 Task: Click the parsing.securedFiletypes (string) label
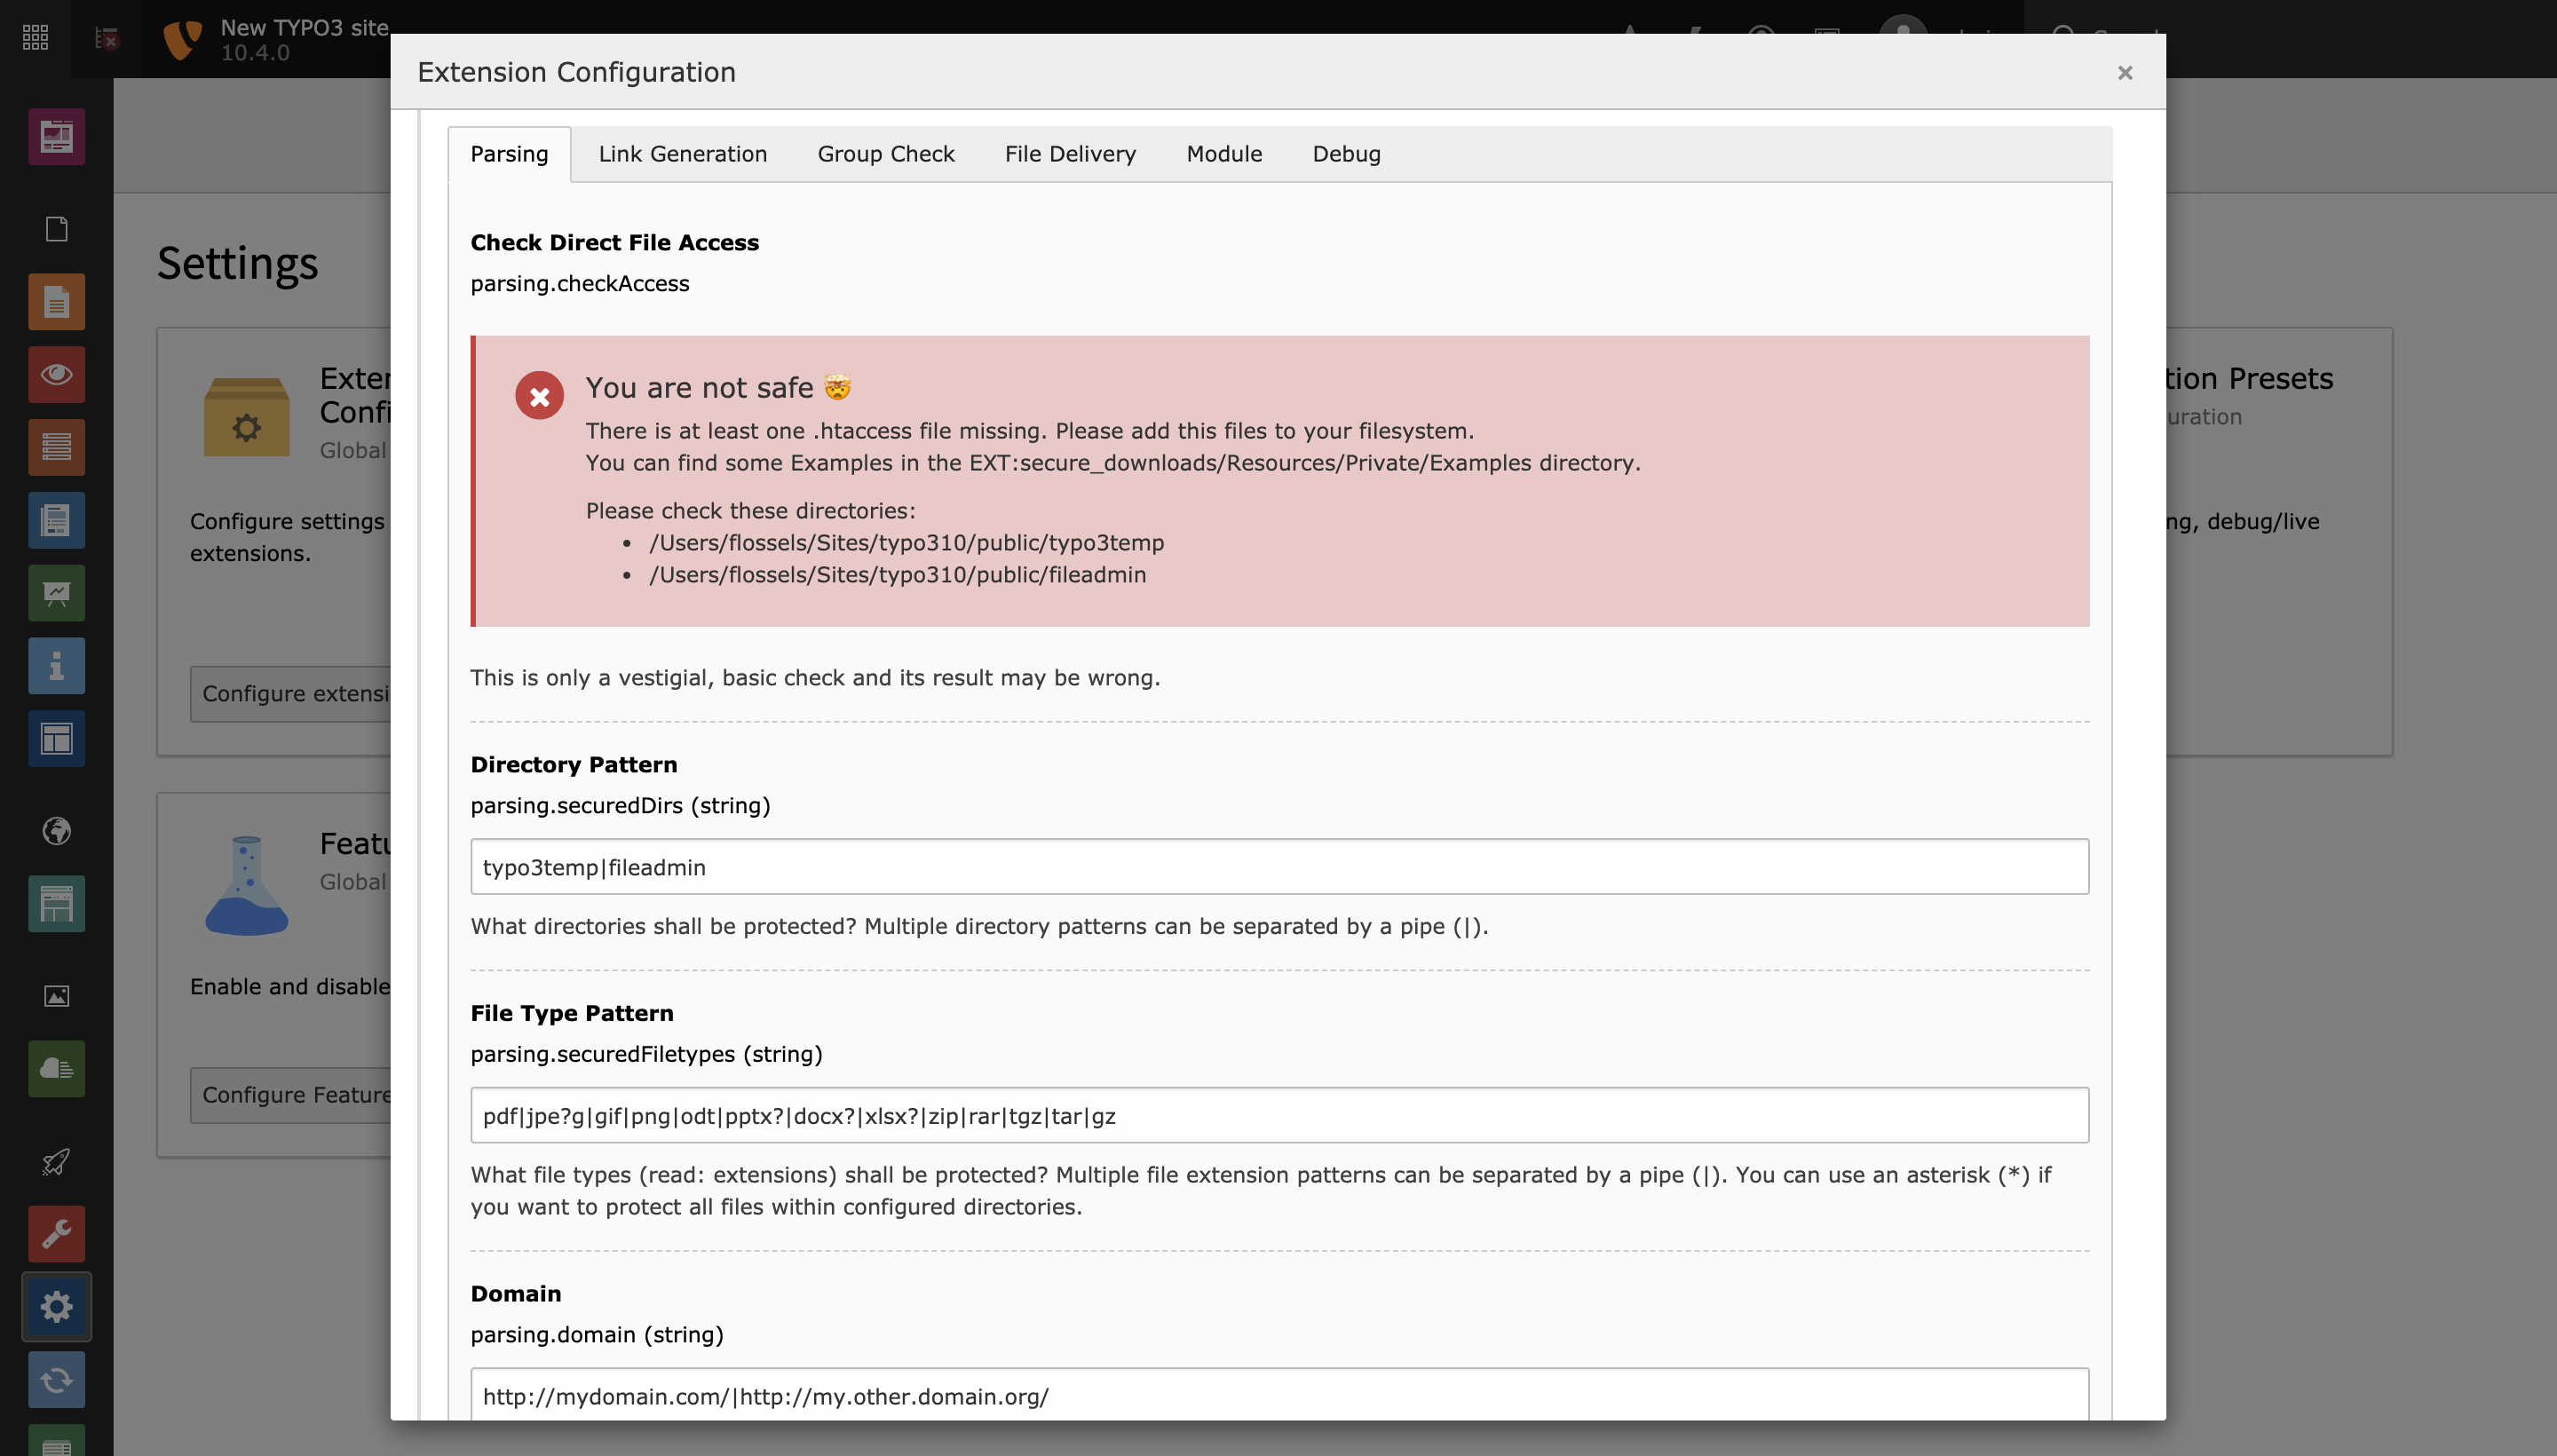pyautogui.click(x=646, y=1054)
